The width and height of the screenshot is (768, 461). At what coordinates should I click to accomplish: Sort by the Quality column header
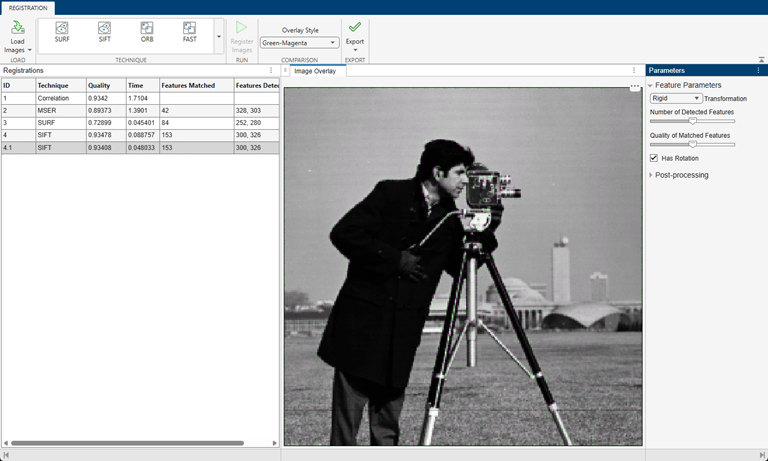pyautogui.click(x=106, y=85)
